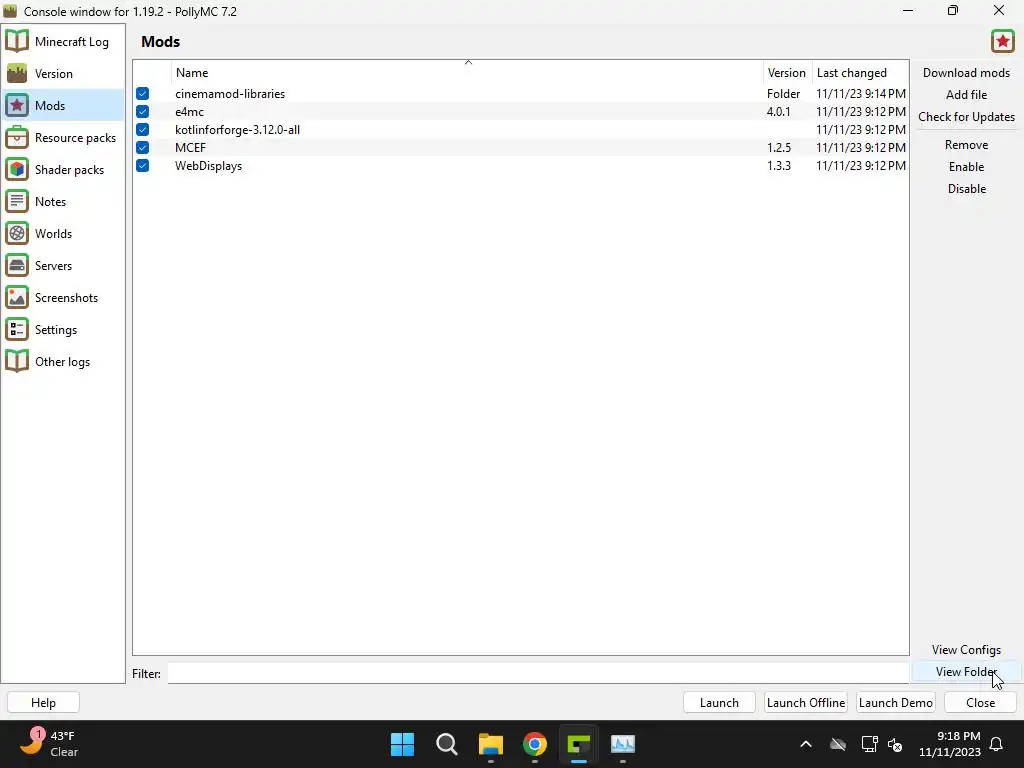Image resolution: width=1024 pixels, height=768 pixels.
Task: Select the MCEF mod row name
Action: pos(190,148)
